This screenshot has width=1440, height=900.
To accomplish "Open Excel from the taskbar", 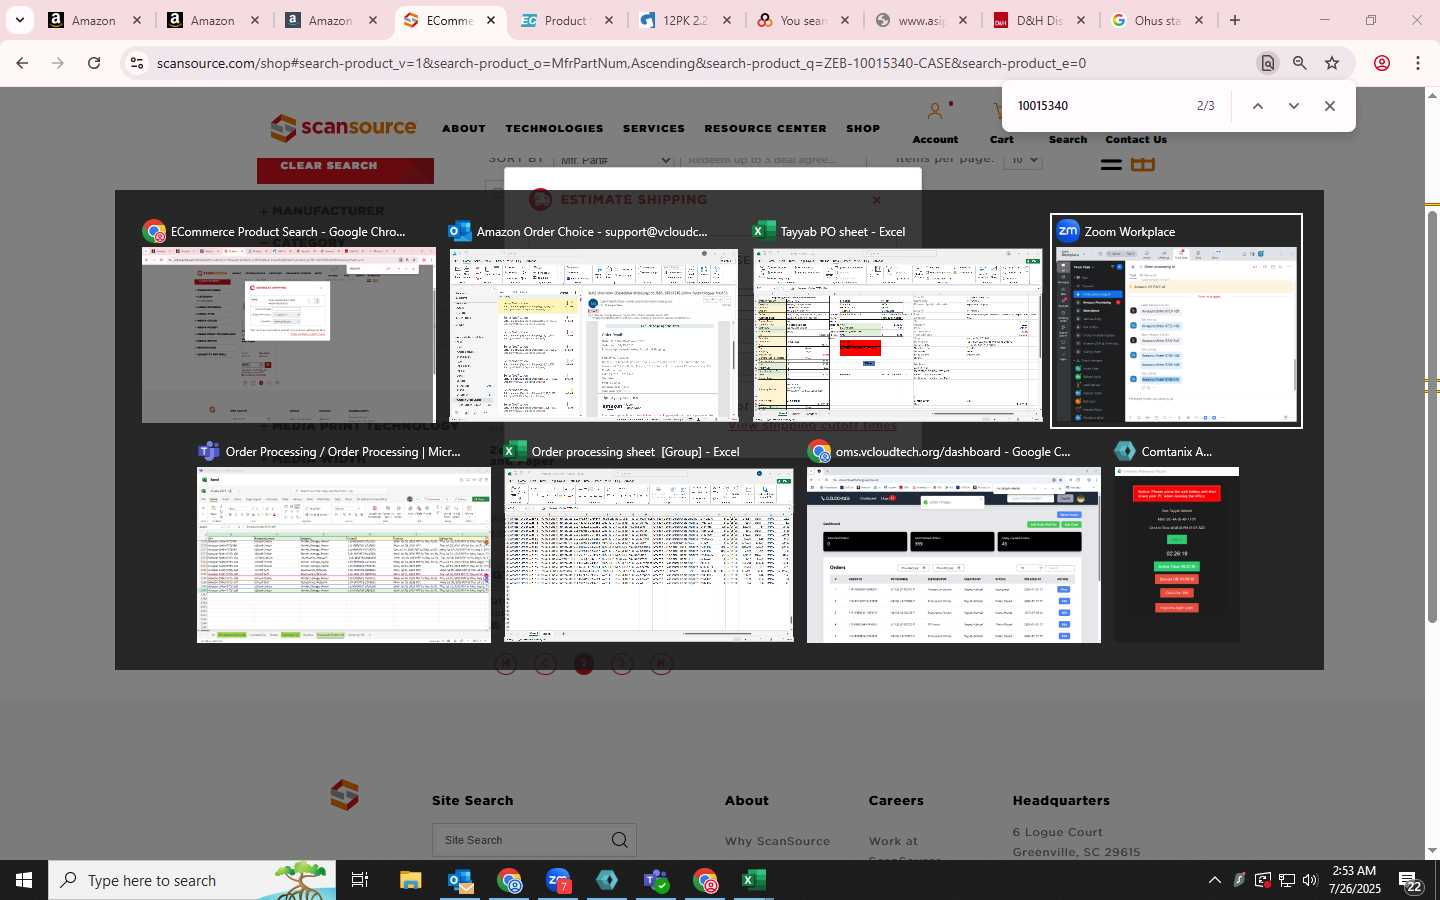I will pos(754,880).
